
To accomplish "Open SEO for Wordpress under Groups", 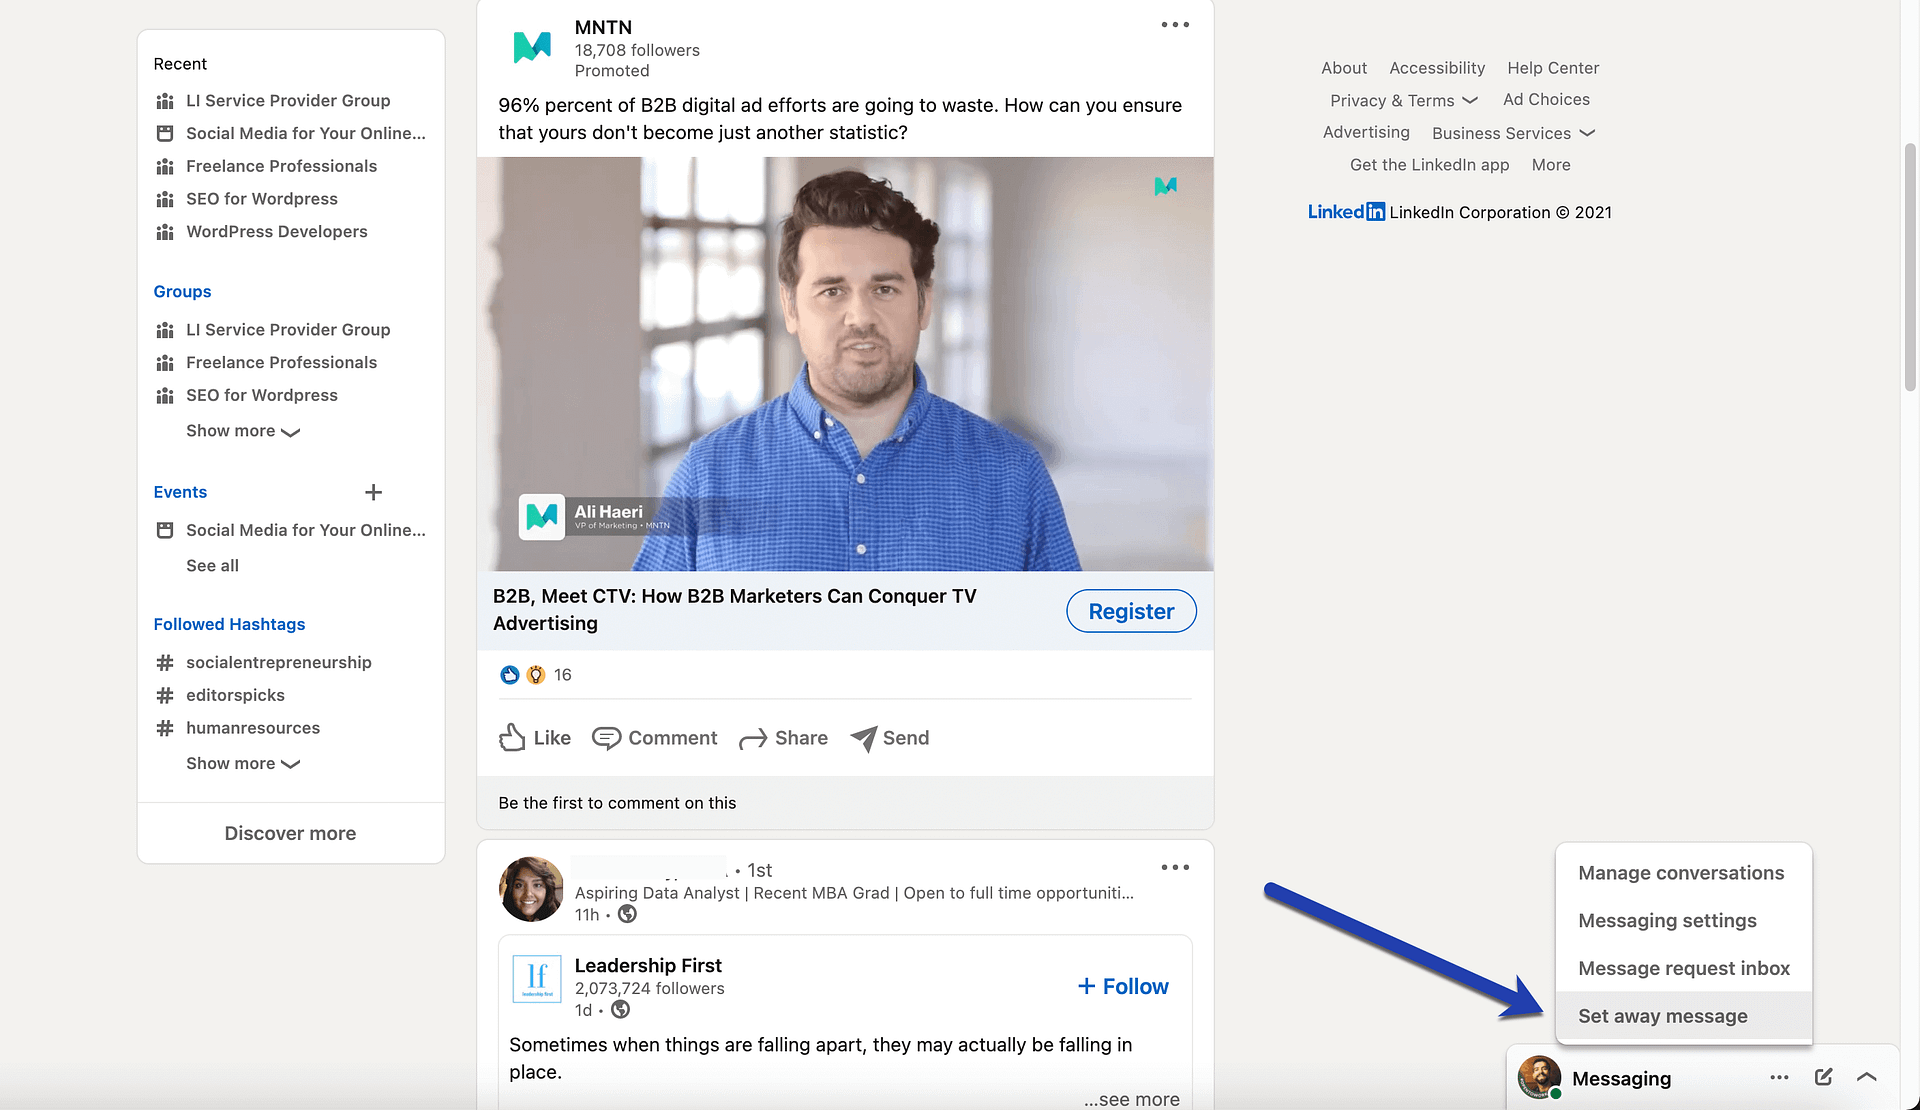I will (262, 396).
